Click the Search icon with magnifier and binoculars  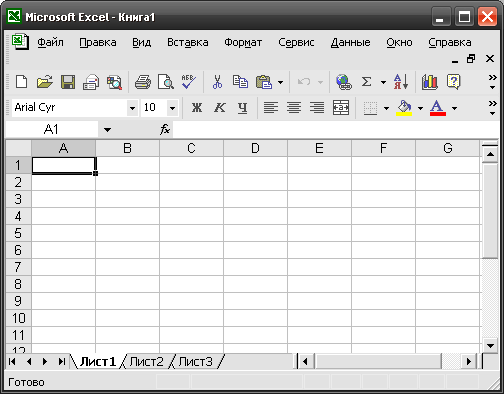point(114,82)
